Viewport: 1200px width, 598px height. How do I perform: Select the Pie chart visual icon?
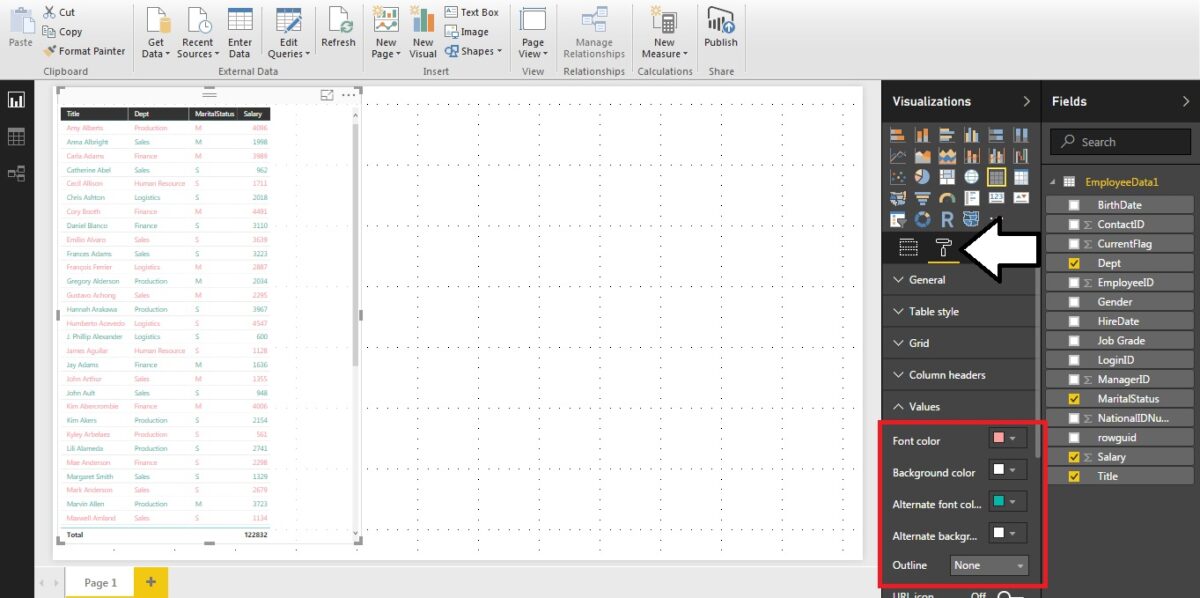[x=922, y=176]
